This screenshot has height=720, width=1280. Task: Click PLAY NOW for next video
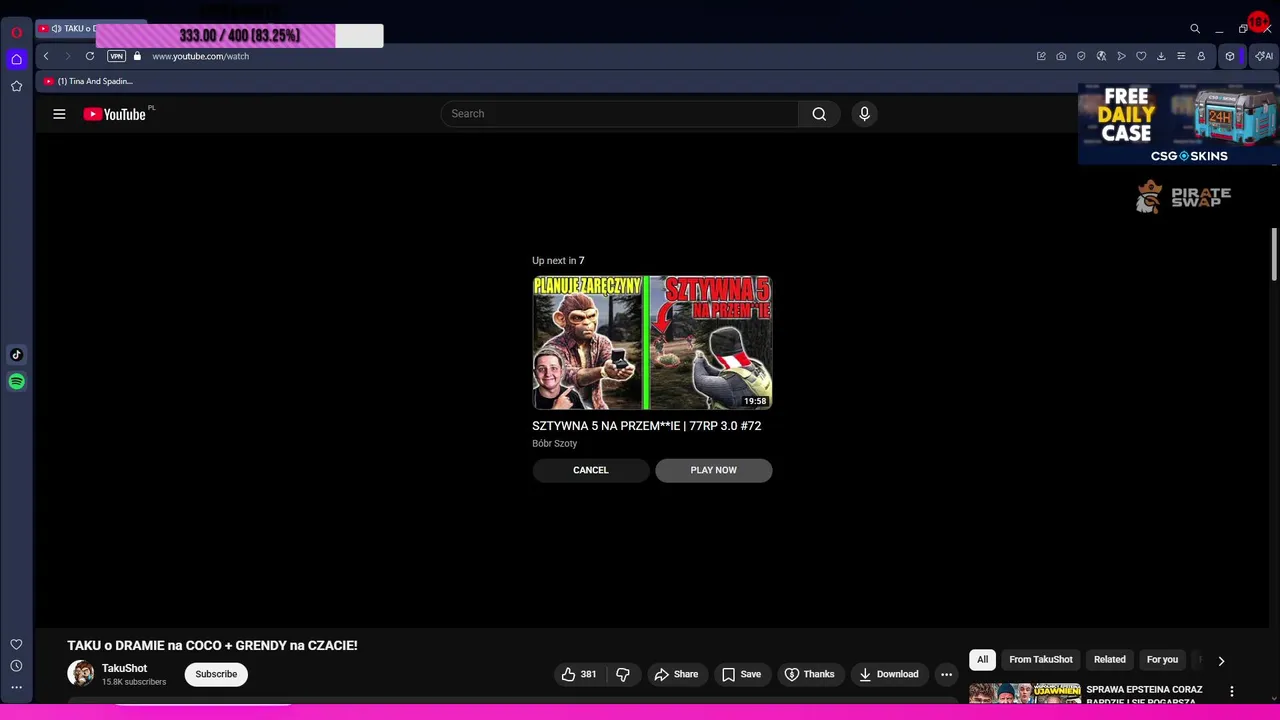(713, 470)
